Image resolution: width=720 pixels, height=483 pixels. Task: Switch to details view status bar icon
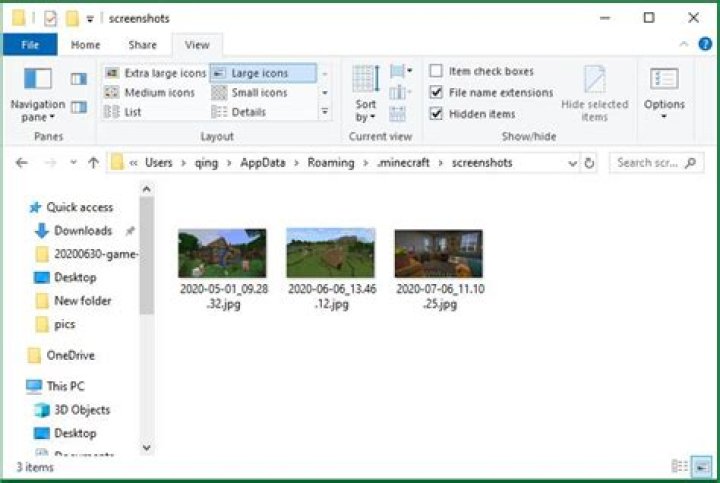pos(679,466)
